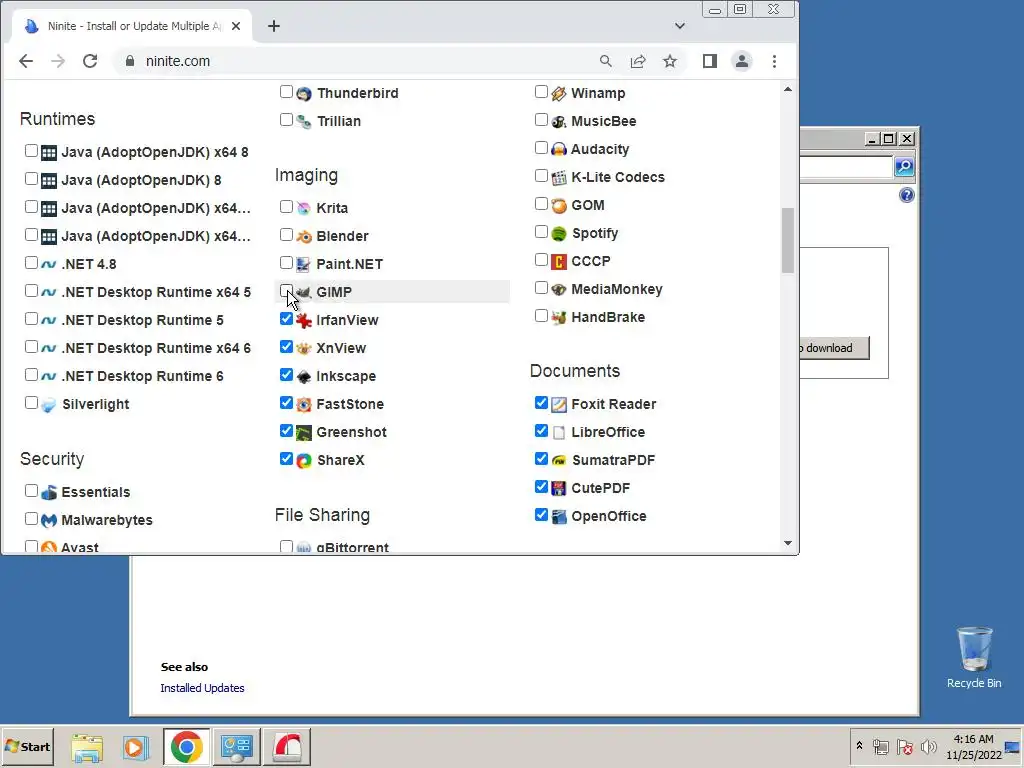The width and height of the screenshot is (1024, 768).
Task: Open the Start menu
Action: click(x=27, y=747)
